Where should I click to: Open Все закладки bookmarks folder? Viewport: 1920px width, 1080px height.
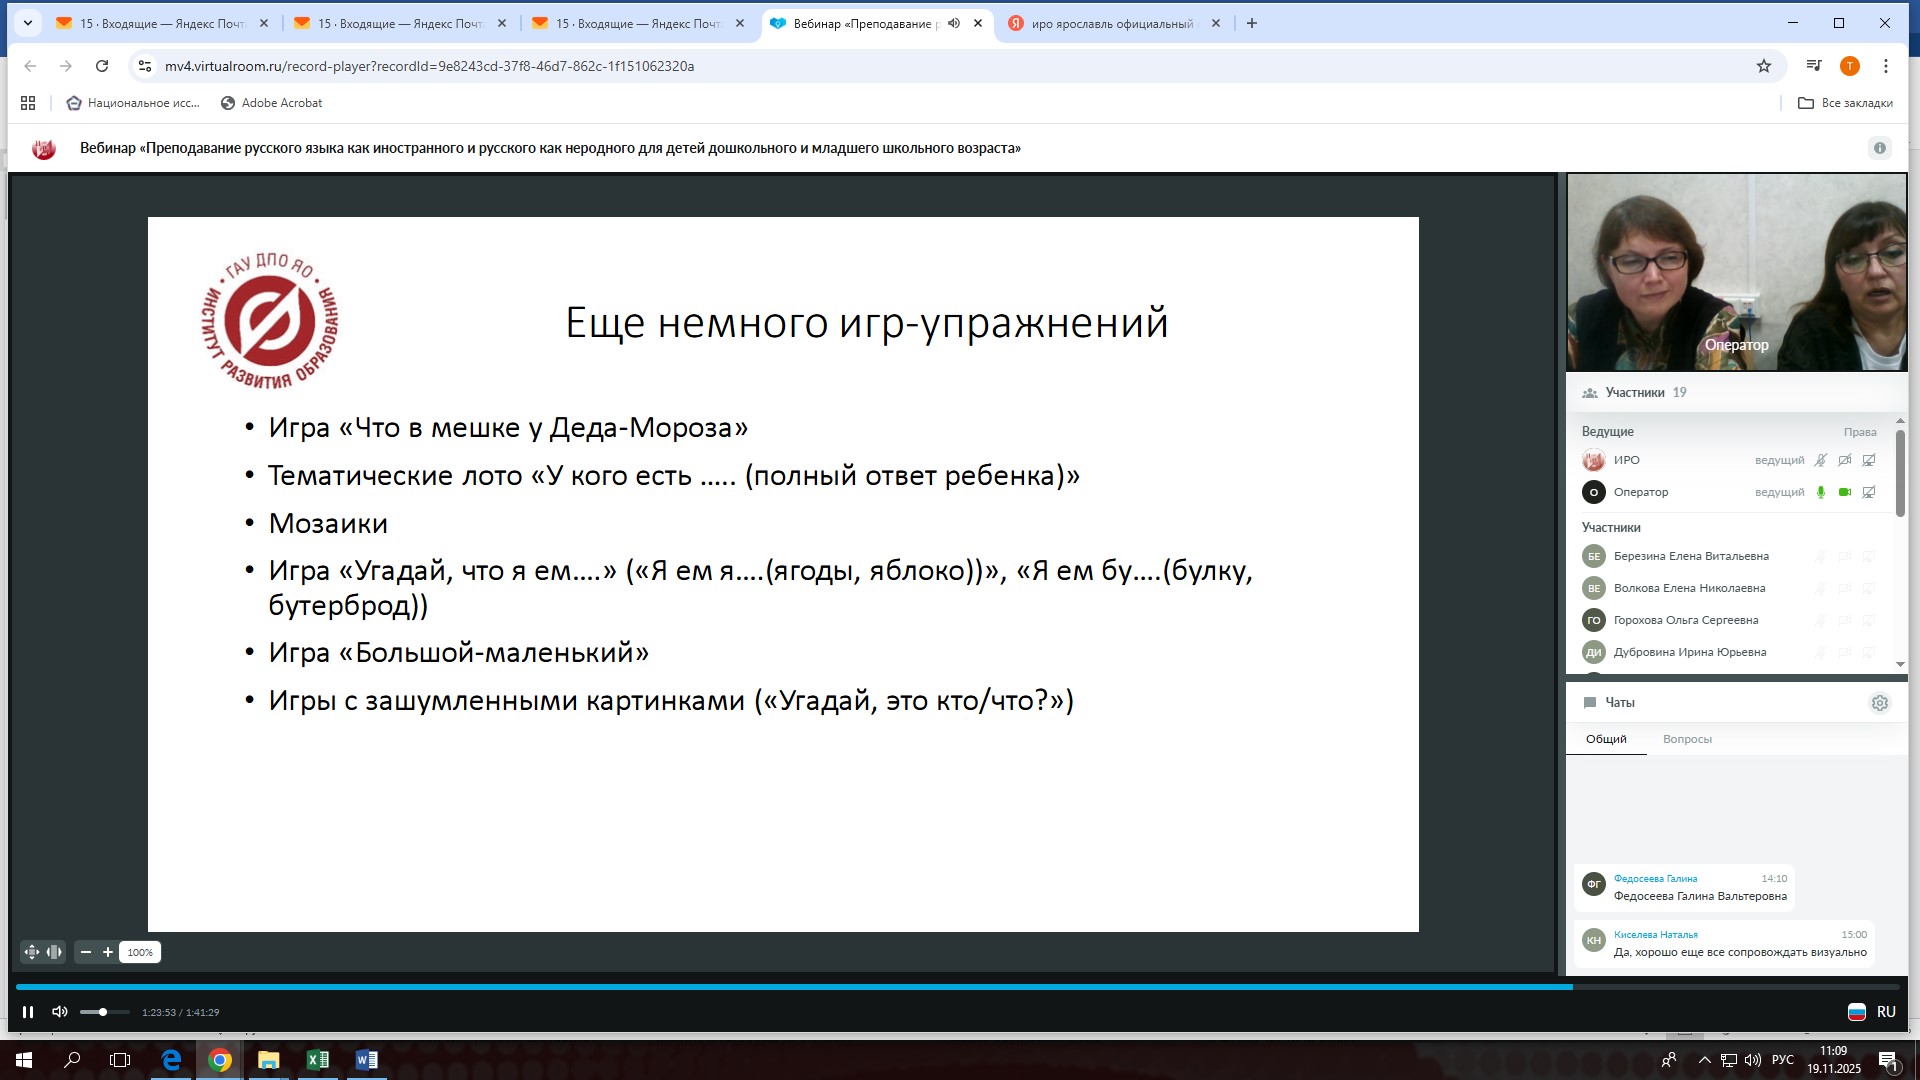click(x=1845, y=103)
